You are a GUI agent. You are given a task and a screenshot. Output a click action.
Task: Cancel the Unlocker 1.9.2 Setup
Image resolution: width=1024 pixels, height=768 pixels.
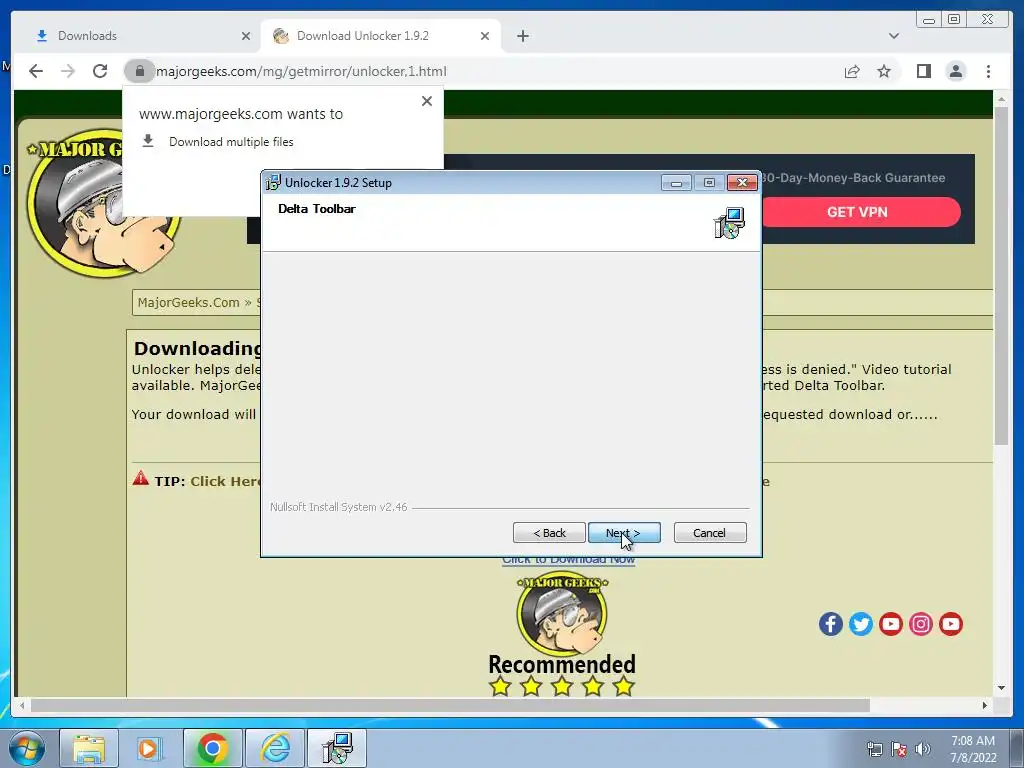click(709, 533)
